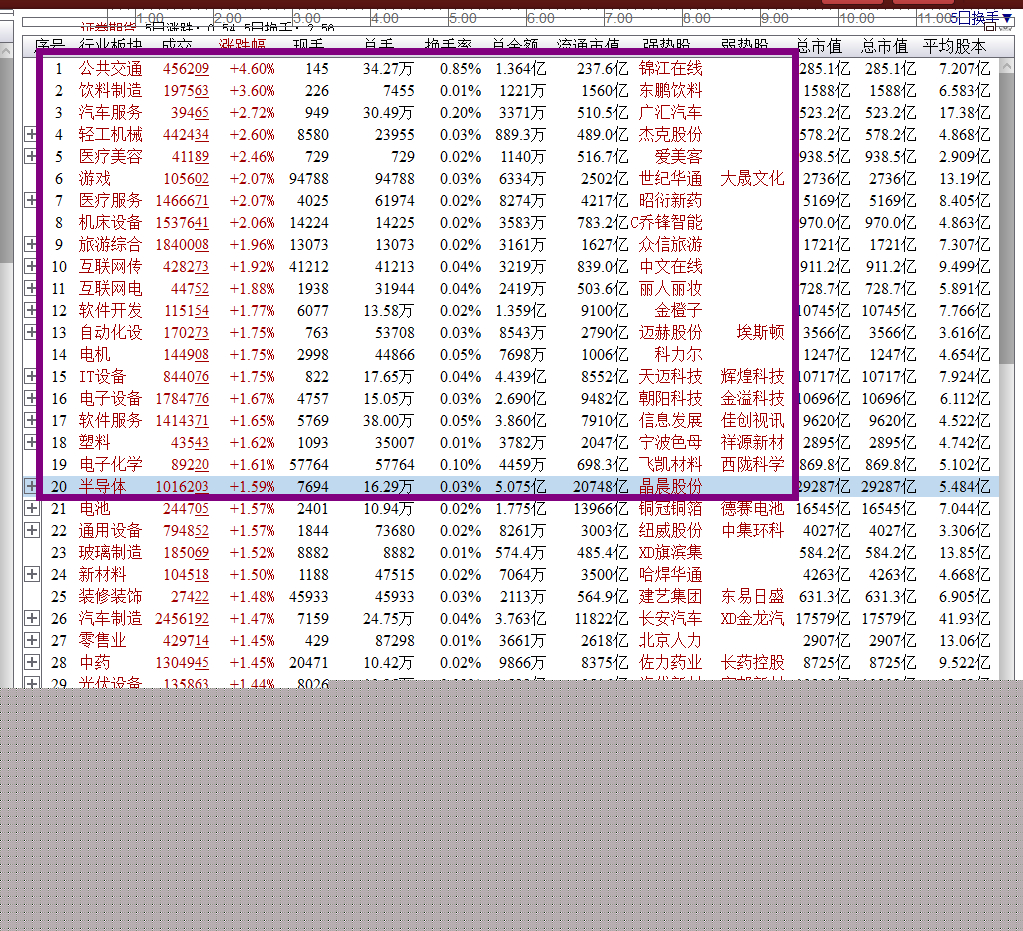Open weak stock 大晟文化
This screenshot has height=931, width=1023.
coord(752,178)
